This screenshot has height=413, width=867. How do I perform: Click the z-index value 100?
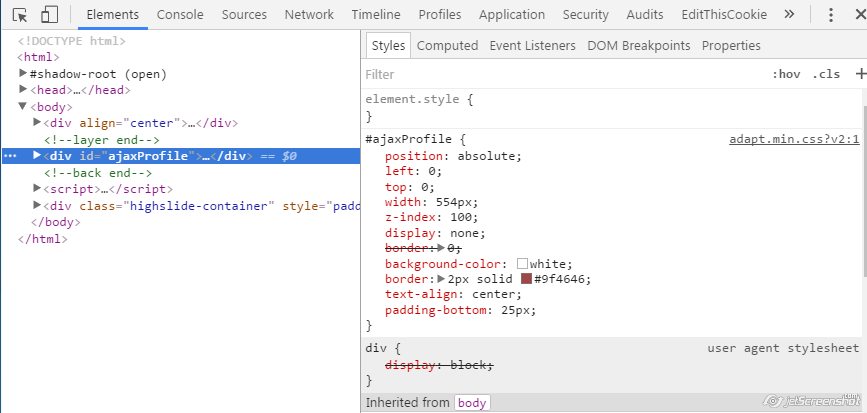[x=461, y=217]
